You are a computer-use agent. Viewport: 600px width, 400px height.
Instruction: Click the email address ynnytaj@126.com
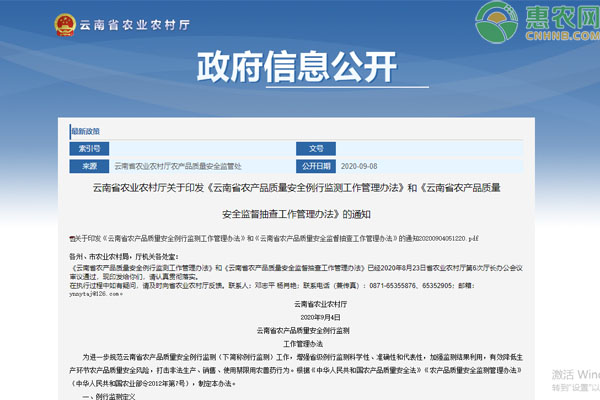click(96, 294)
